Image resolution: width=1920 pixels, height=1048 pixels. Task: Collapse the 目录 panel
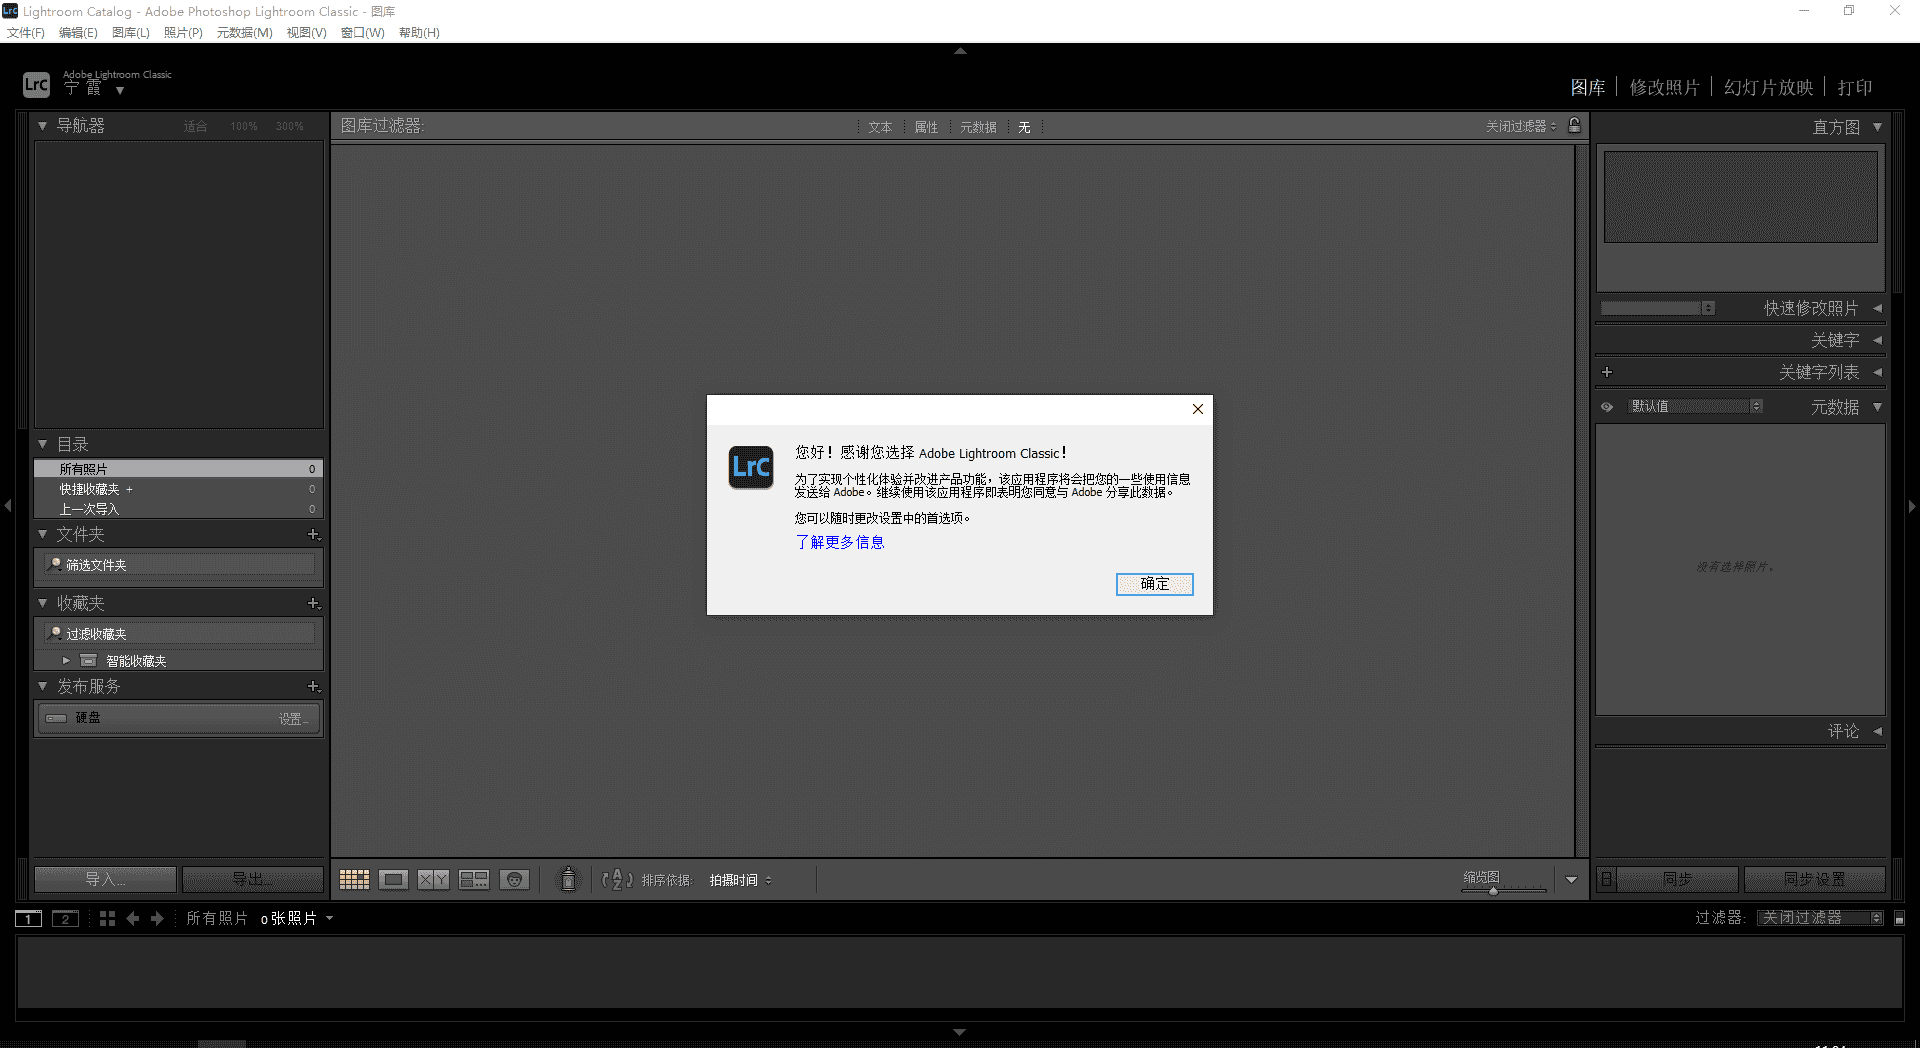43,444
